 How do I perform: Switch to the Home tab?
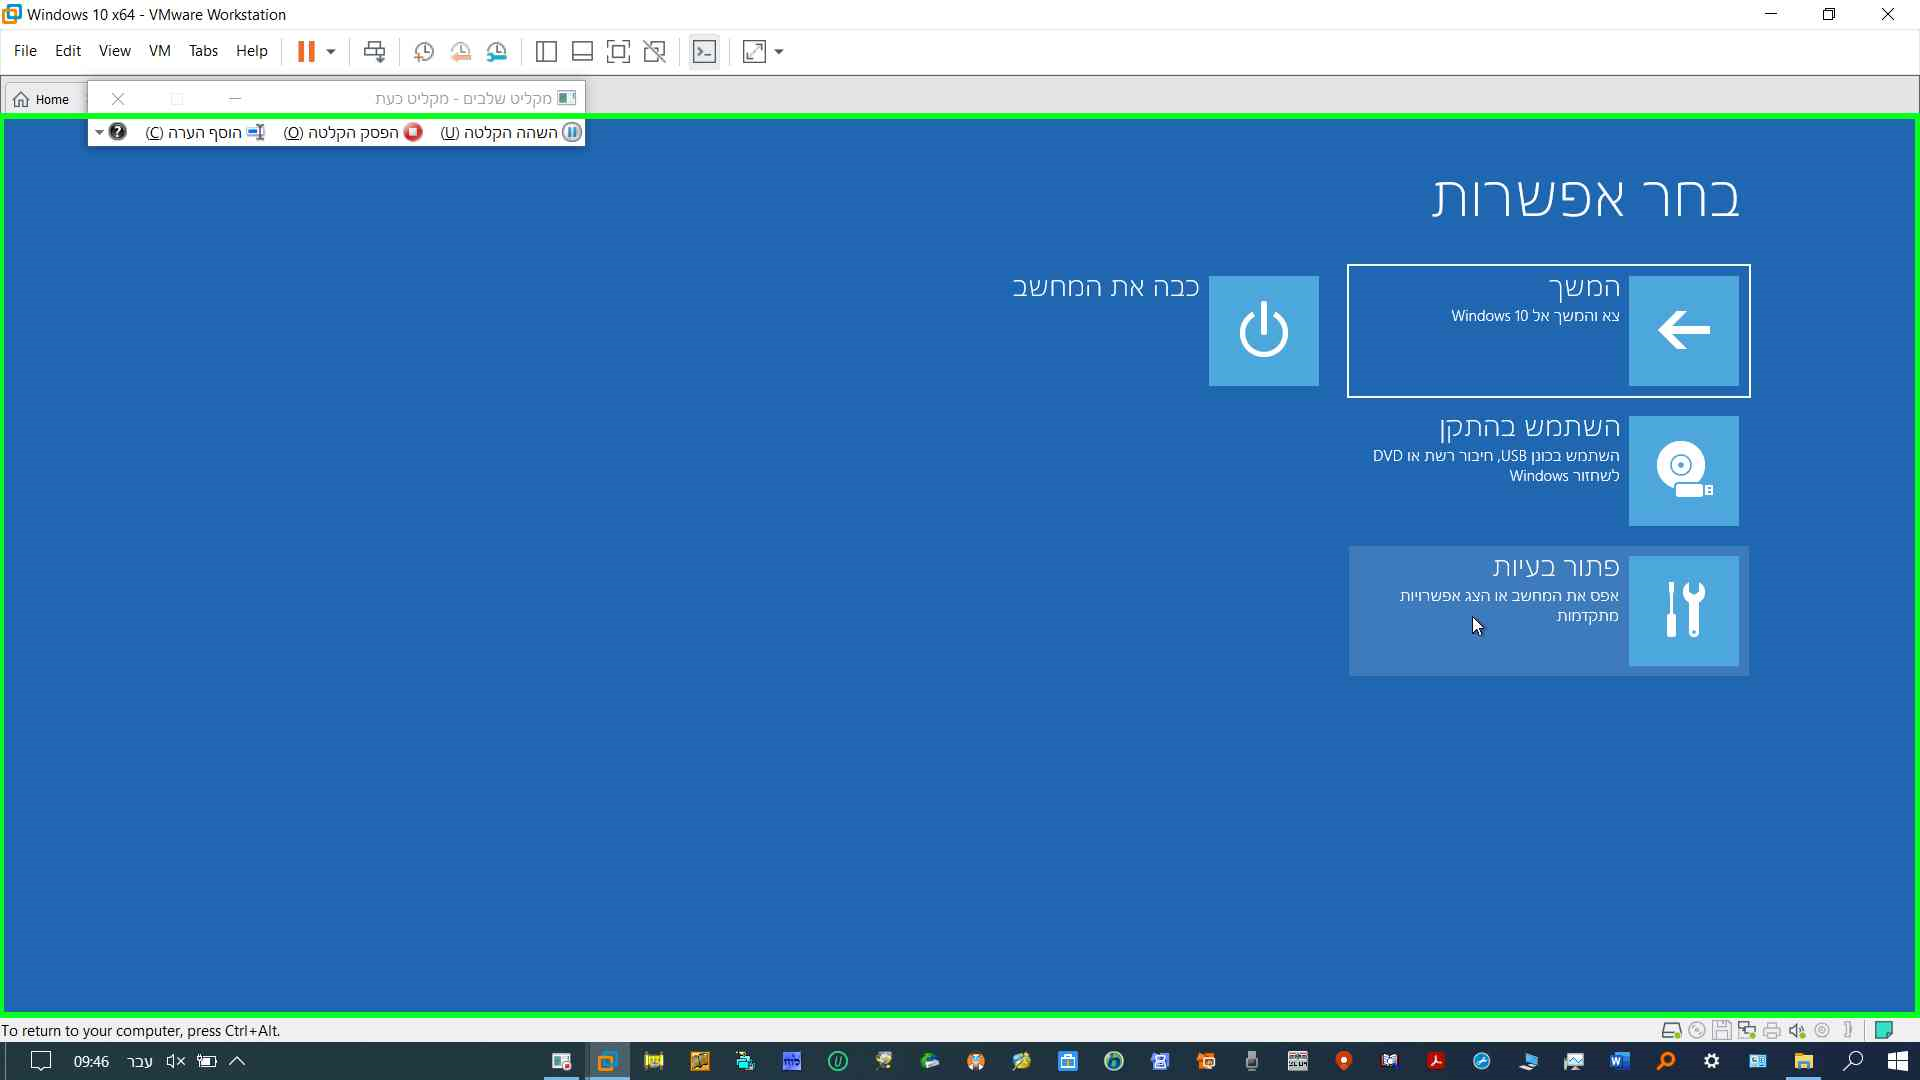(43, 99)
